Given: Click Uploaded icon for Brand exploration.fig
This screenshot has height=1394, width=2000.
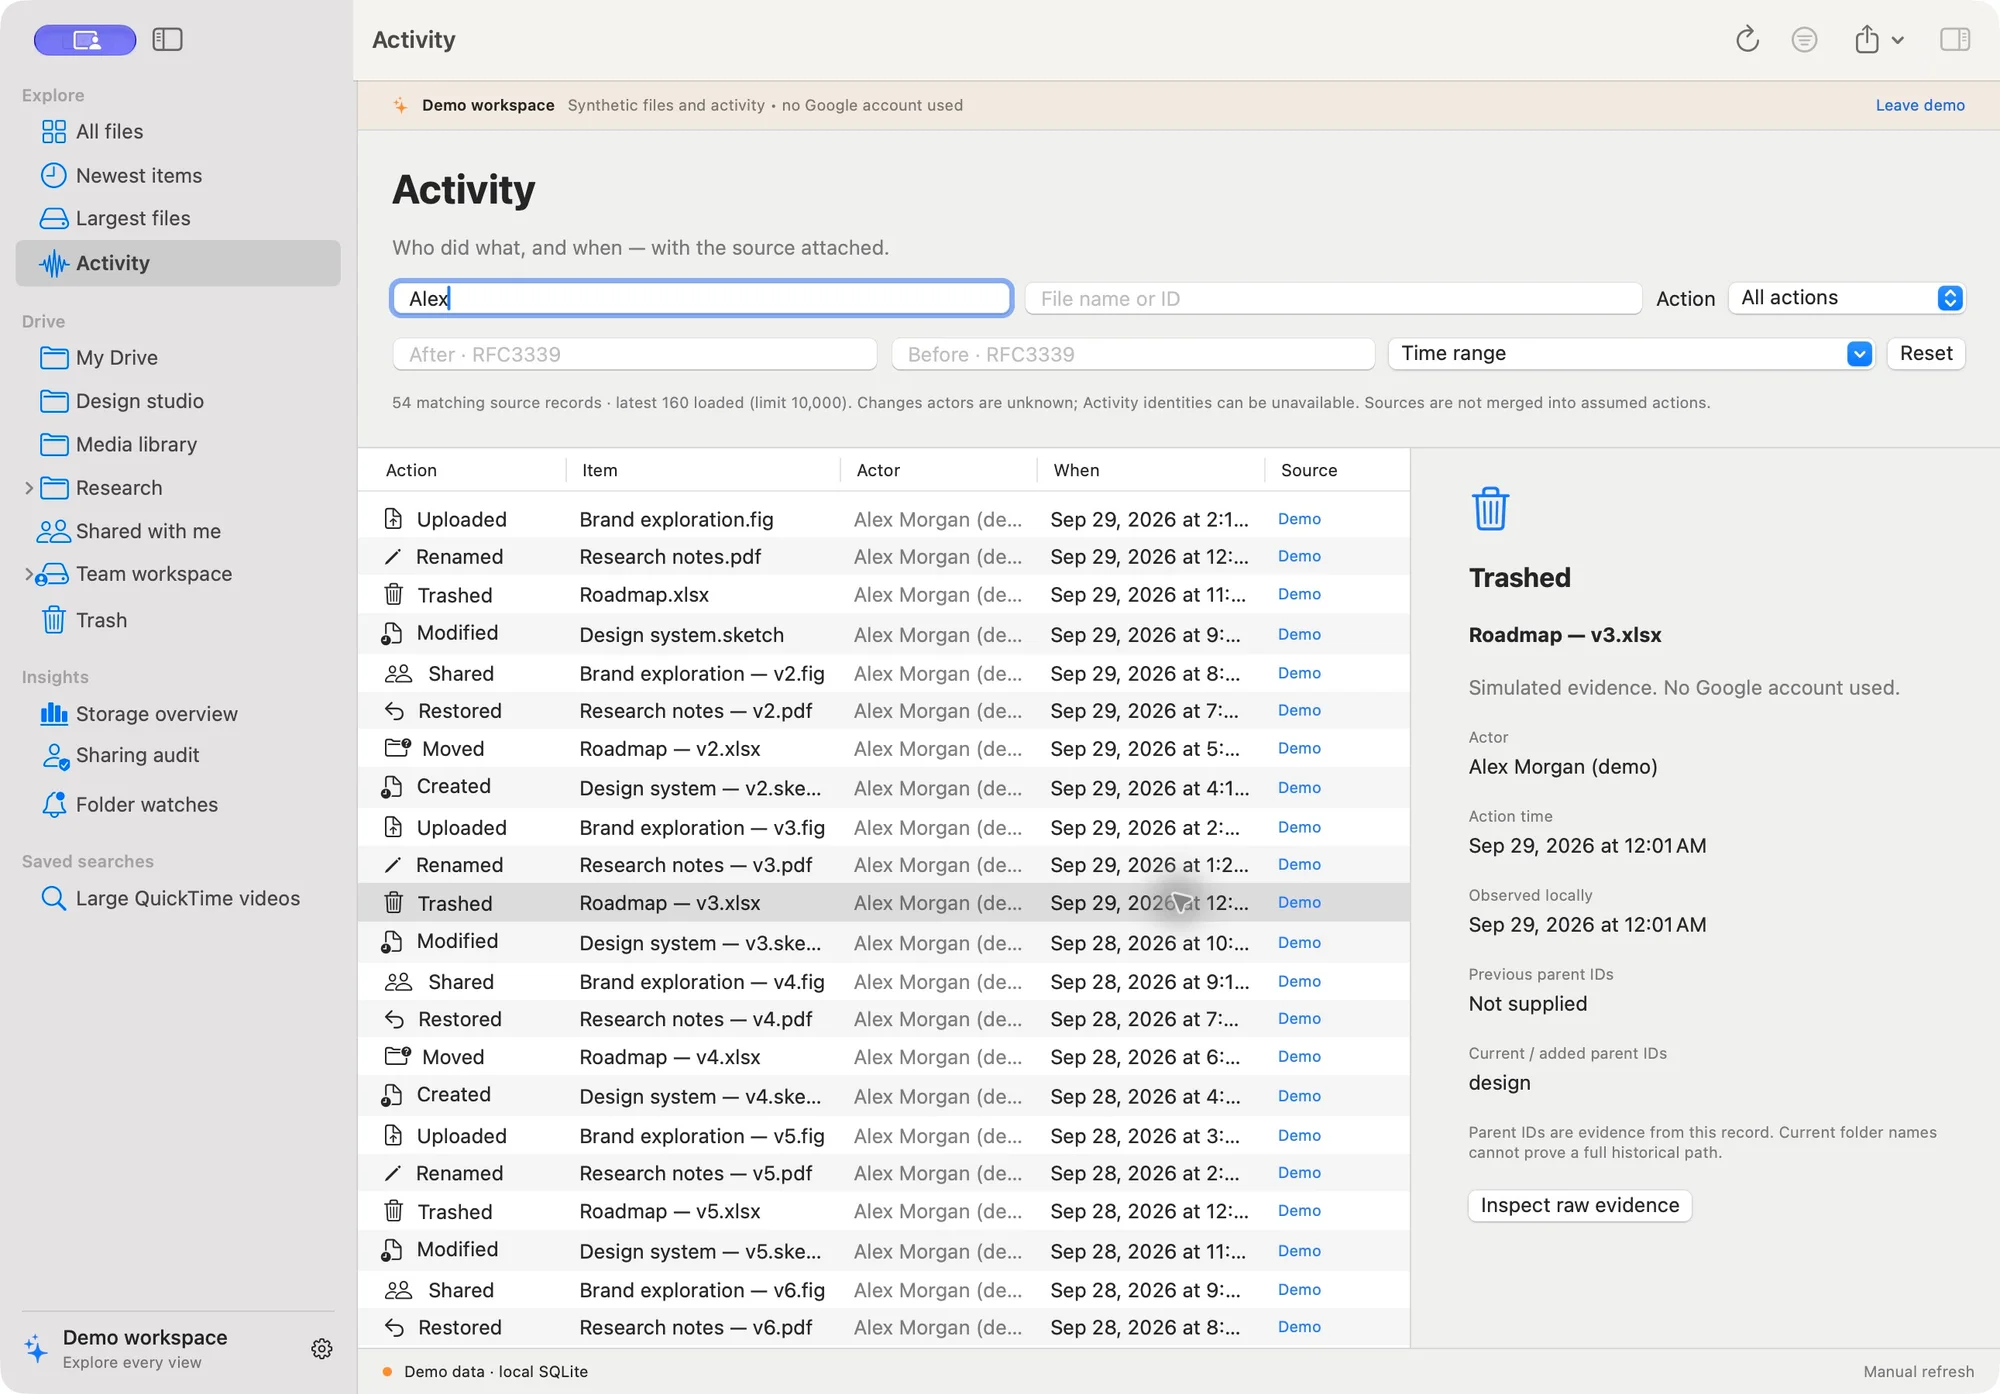Looking at the screenshot, I should (393, 519).
